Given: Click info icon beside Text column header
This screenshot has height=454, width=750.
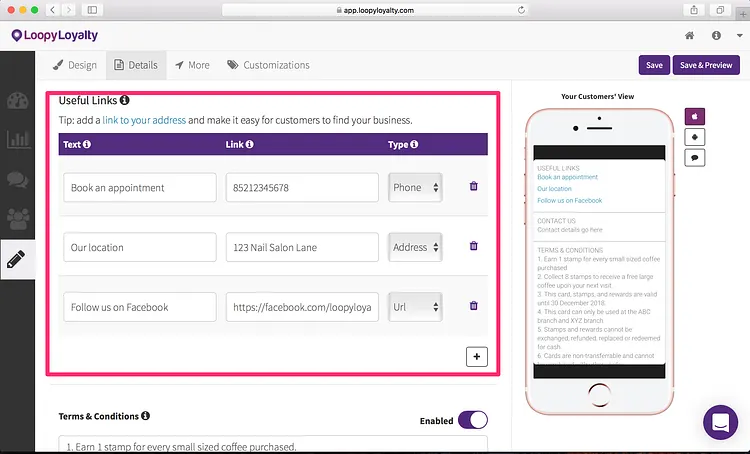Looking at the screenshot, I should pyautogui.click(x=87, y=144).
